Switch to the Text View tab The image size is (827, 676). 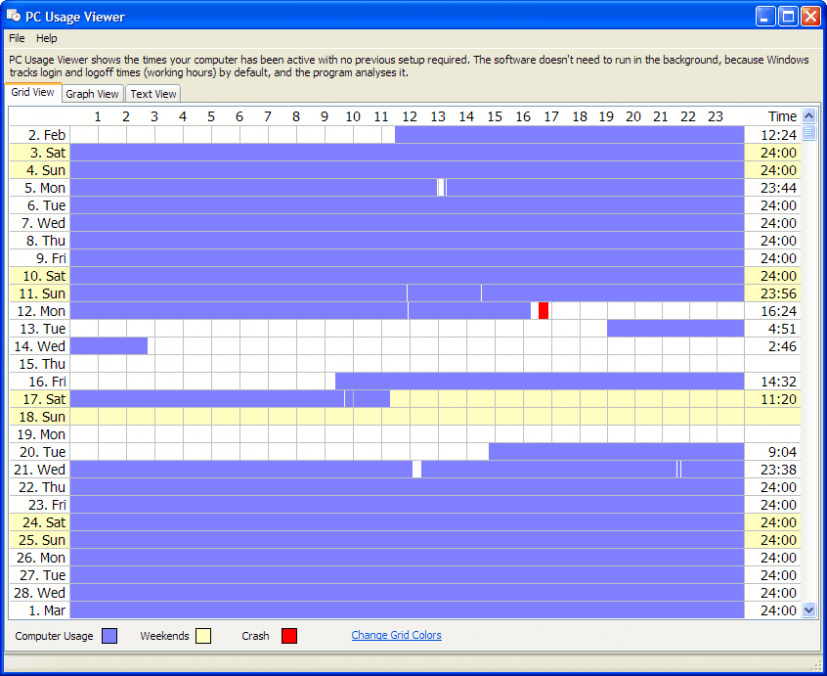pos(153,94)
